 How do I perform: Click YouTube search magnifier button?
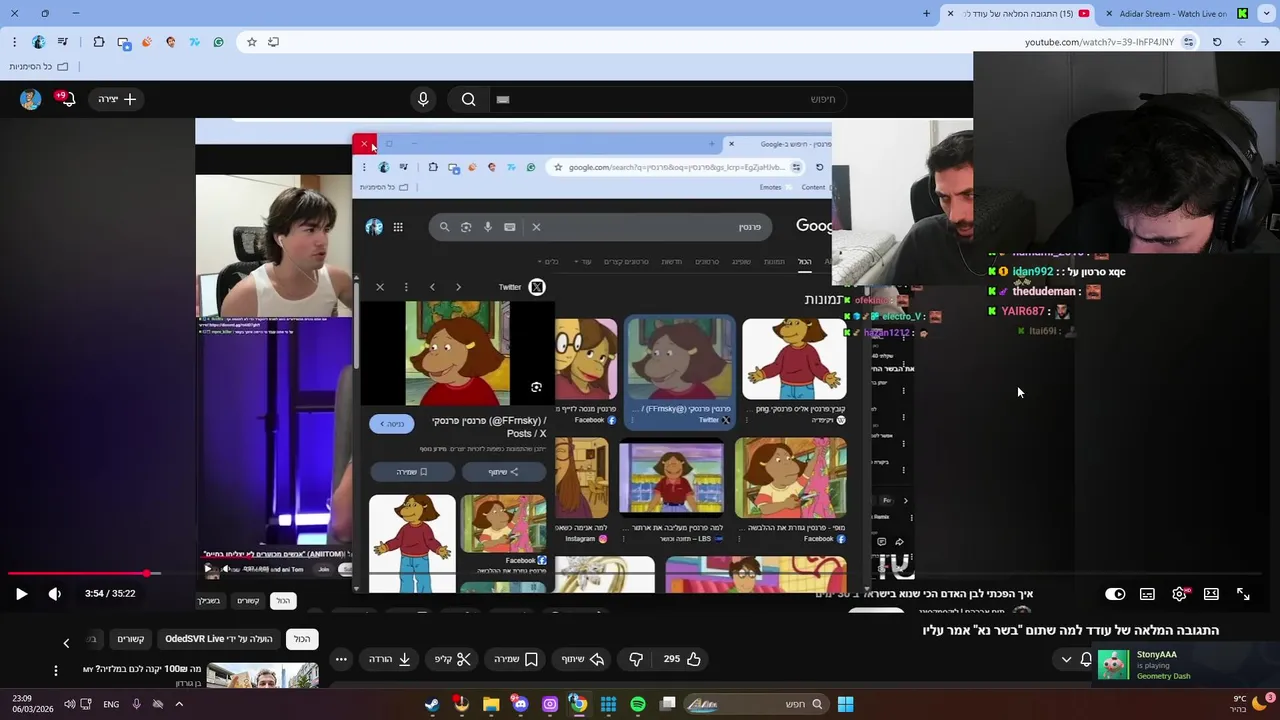468,99
